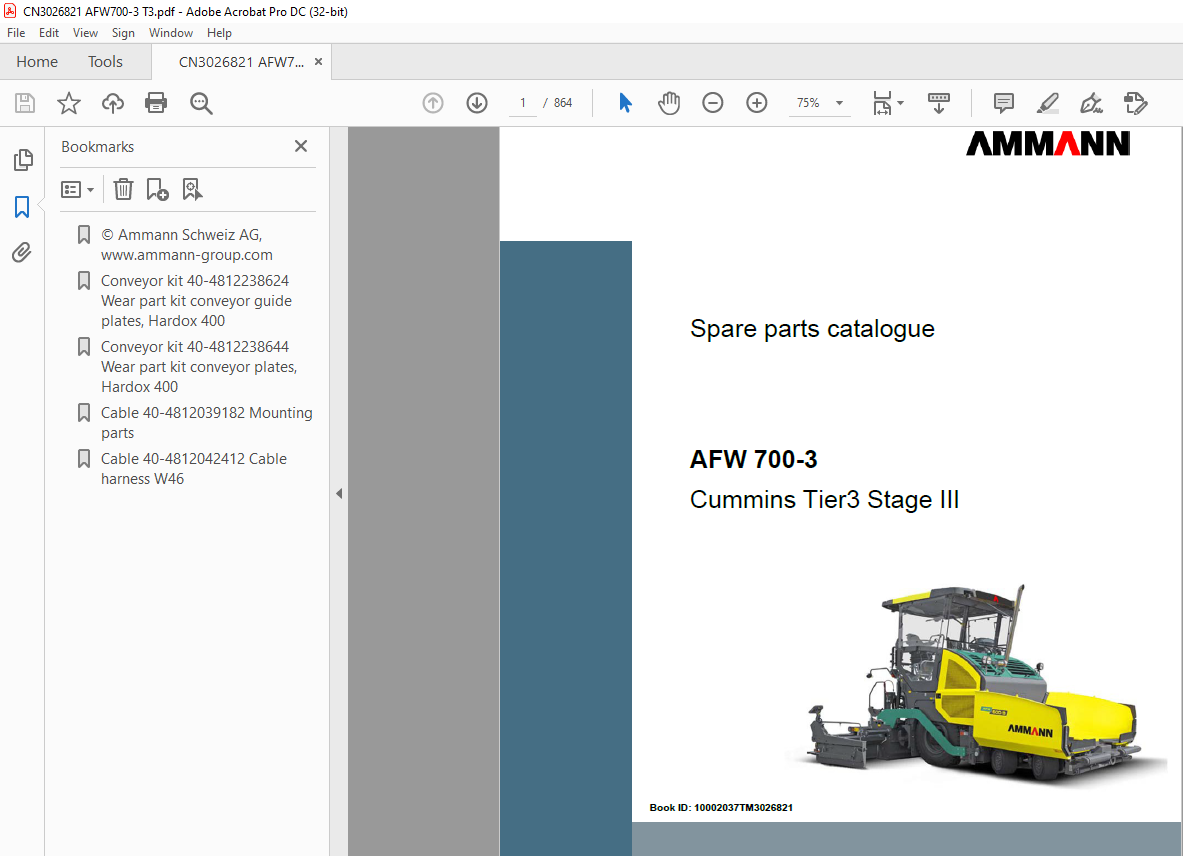
Task: Click the total pages count 864
Action: (563, 103)
